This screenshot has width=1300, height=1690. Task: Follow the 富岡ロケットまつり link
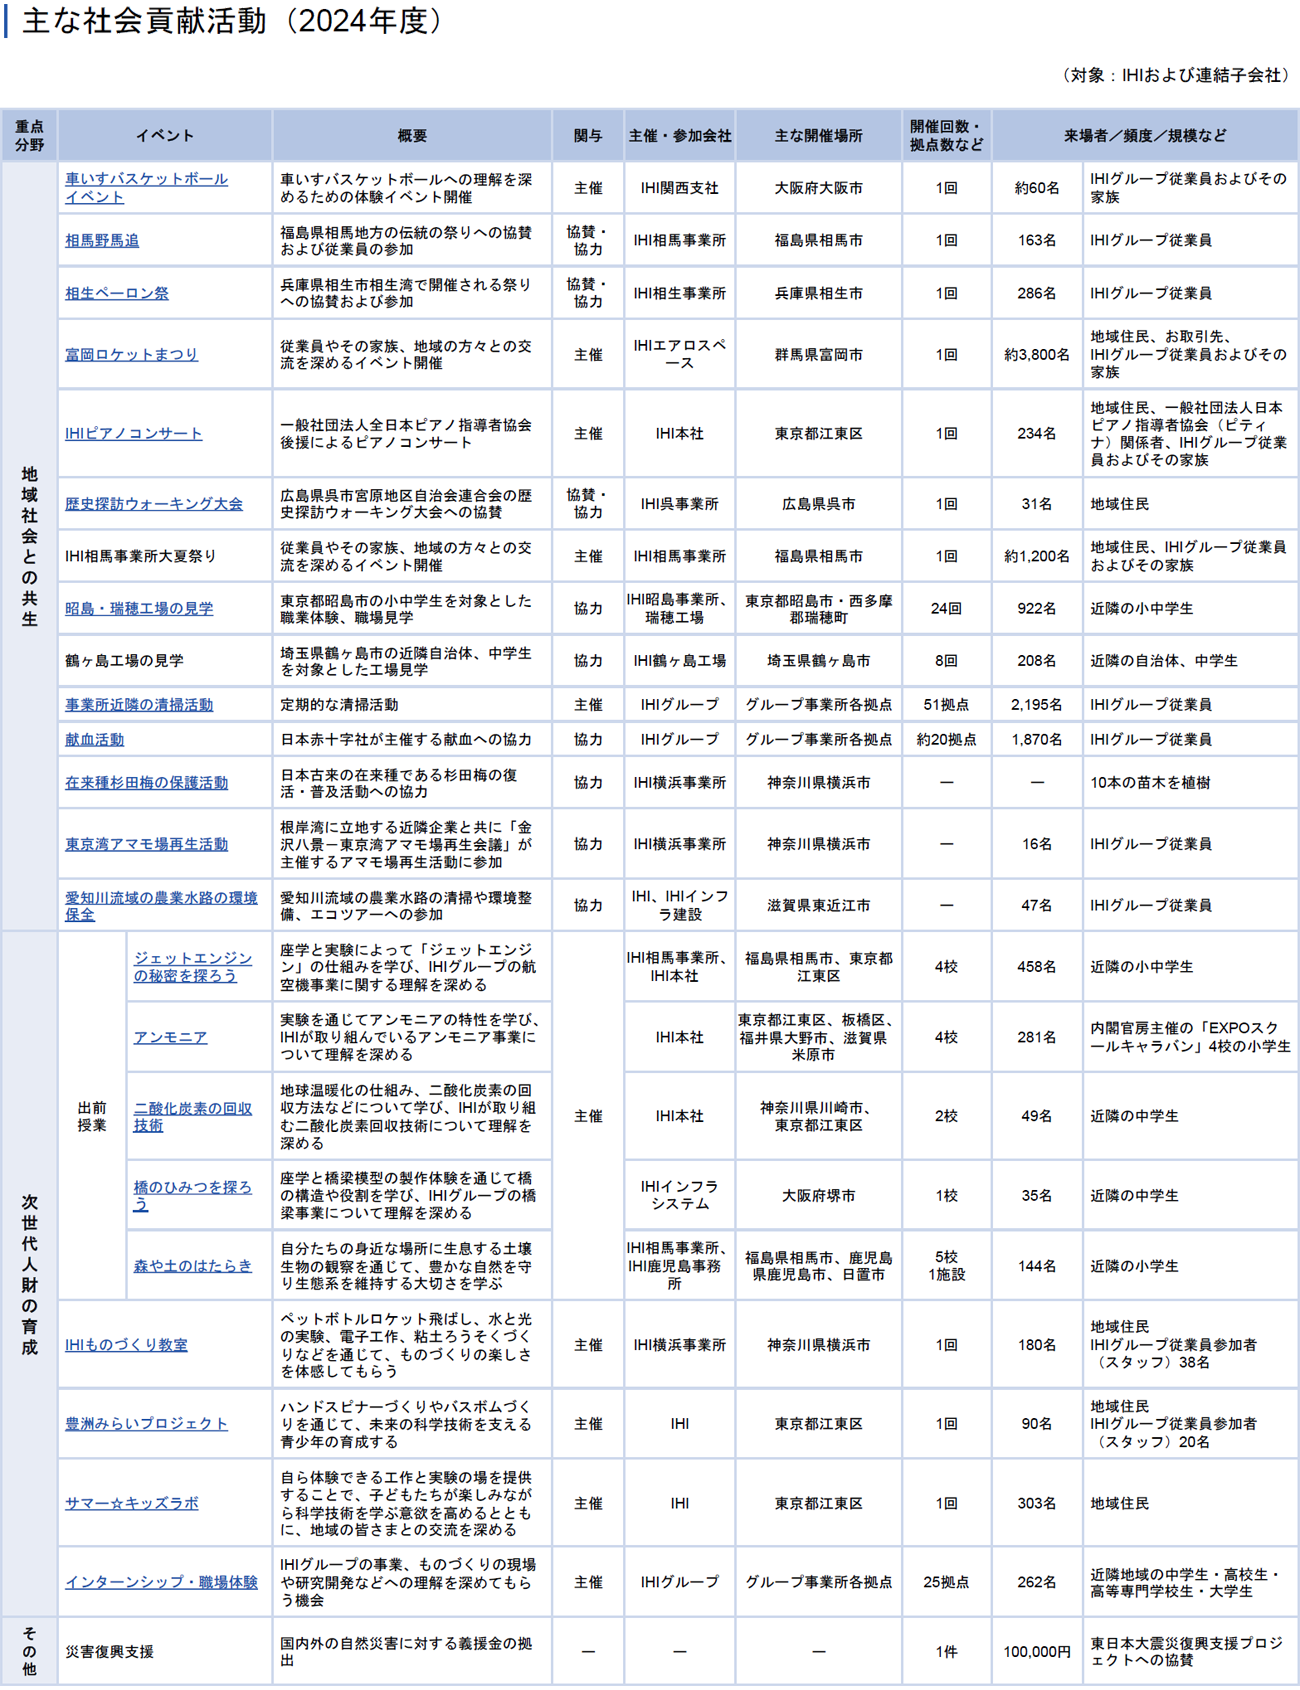(x=132, y=355)
